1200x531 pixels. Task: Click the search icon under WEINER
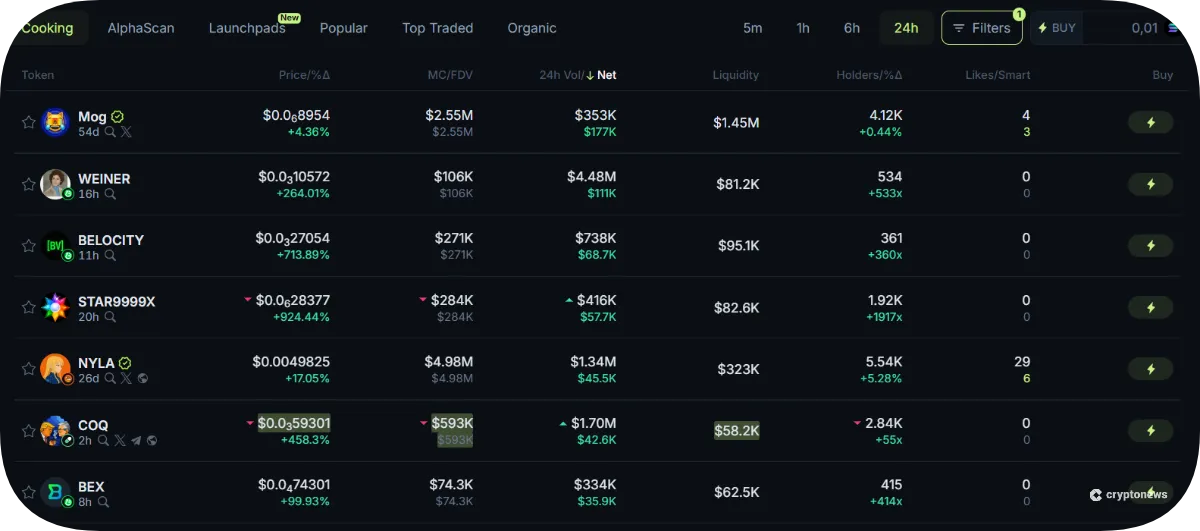(x=110, y=194)
